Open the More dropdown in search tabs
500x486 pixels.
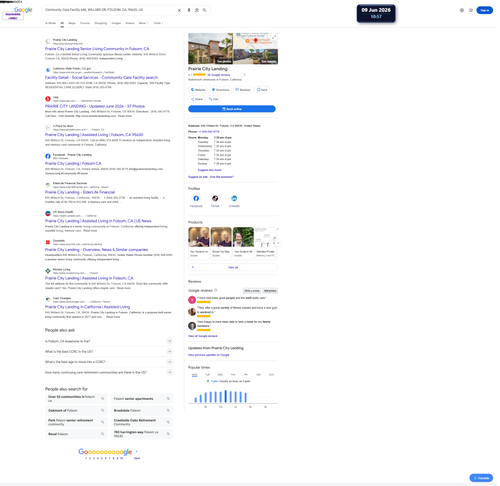coord(143,23)
